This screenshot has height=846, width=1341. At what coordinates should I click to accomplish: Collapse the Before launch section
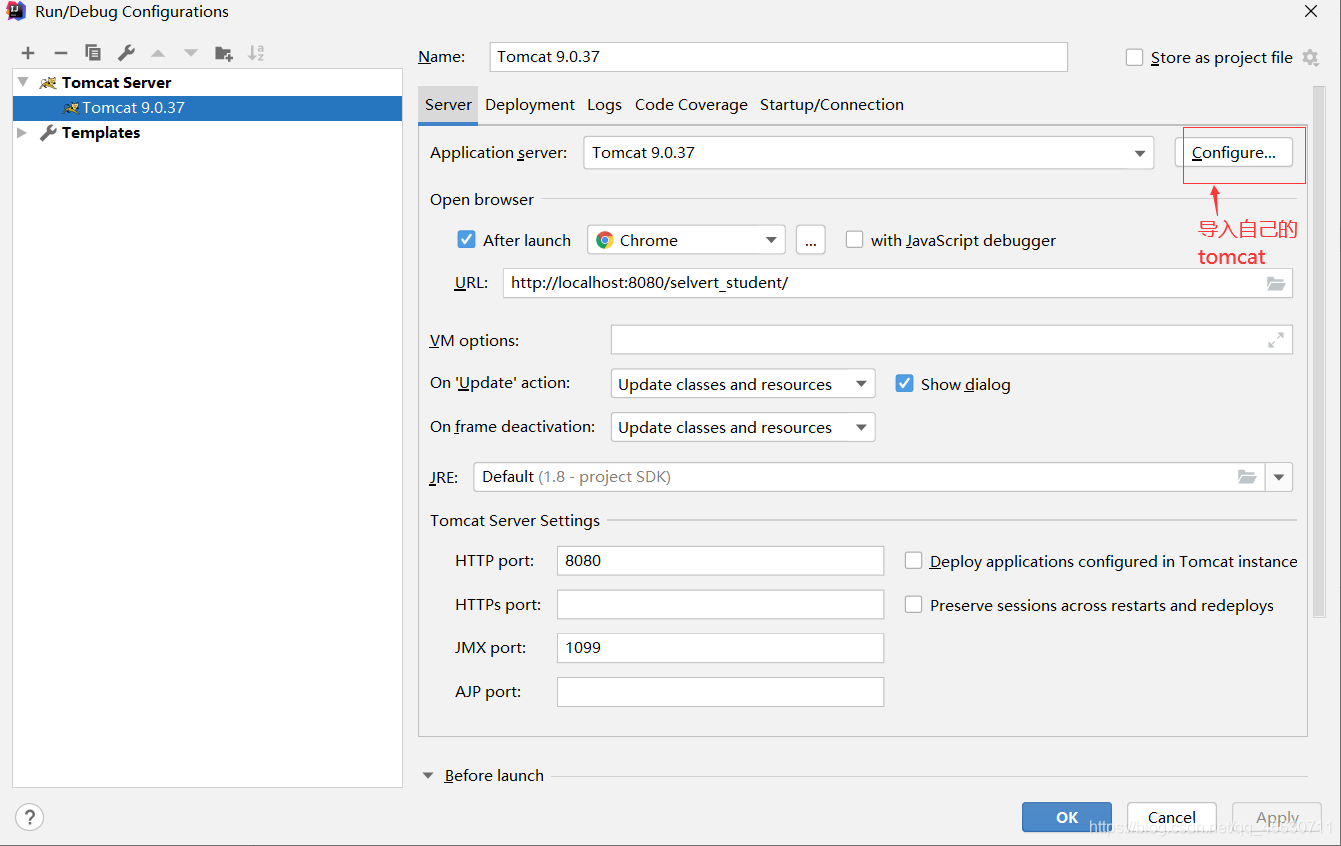[x=429, y=775]
